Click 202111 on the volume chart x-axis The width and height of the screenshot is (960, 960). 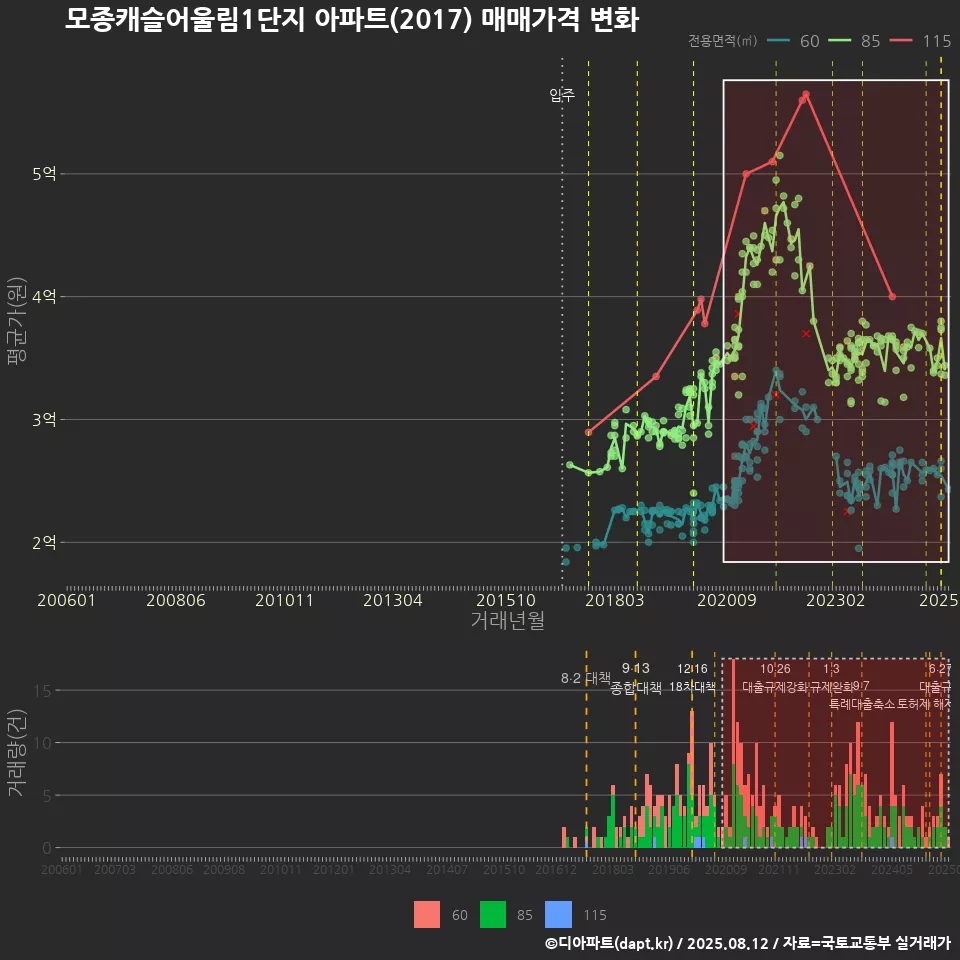click(x=778, y=869)
